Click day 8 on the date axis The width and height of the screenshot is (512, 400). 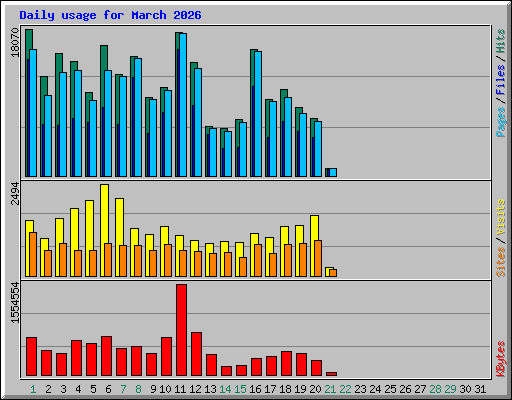click(138, 389)
